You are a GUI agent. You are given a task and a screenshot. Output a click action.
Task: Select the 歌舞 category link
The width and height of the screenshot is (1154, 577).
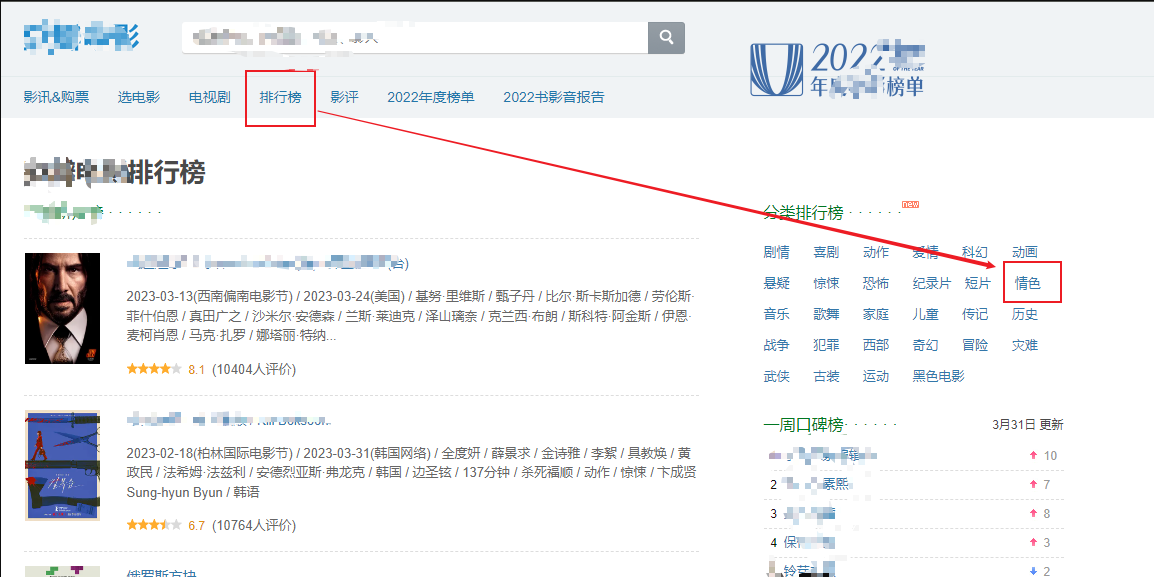click(x=826, y=314)
